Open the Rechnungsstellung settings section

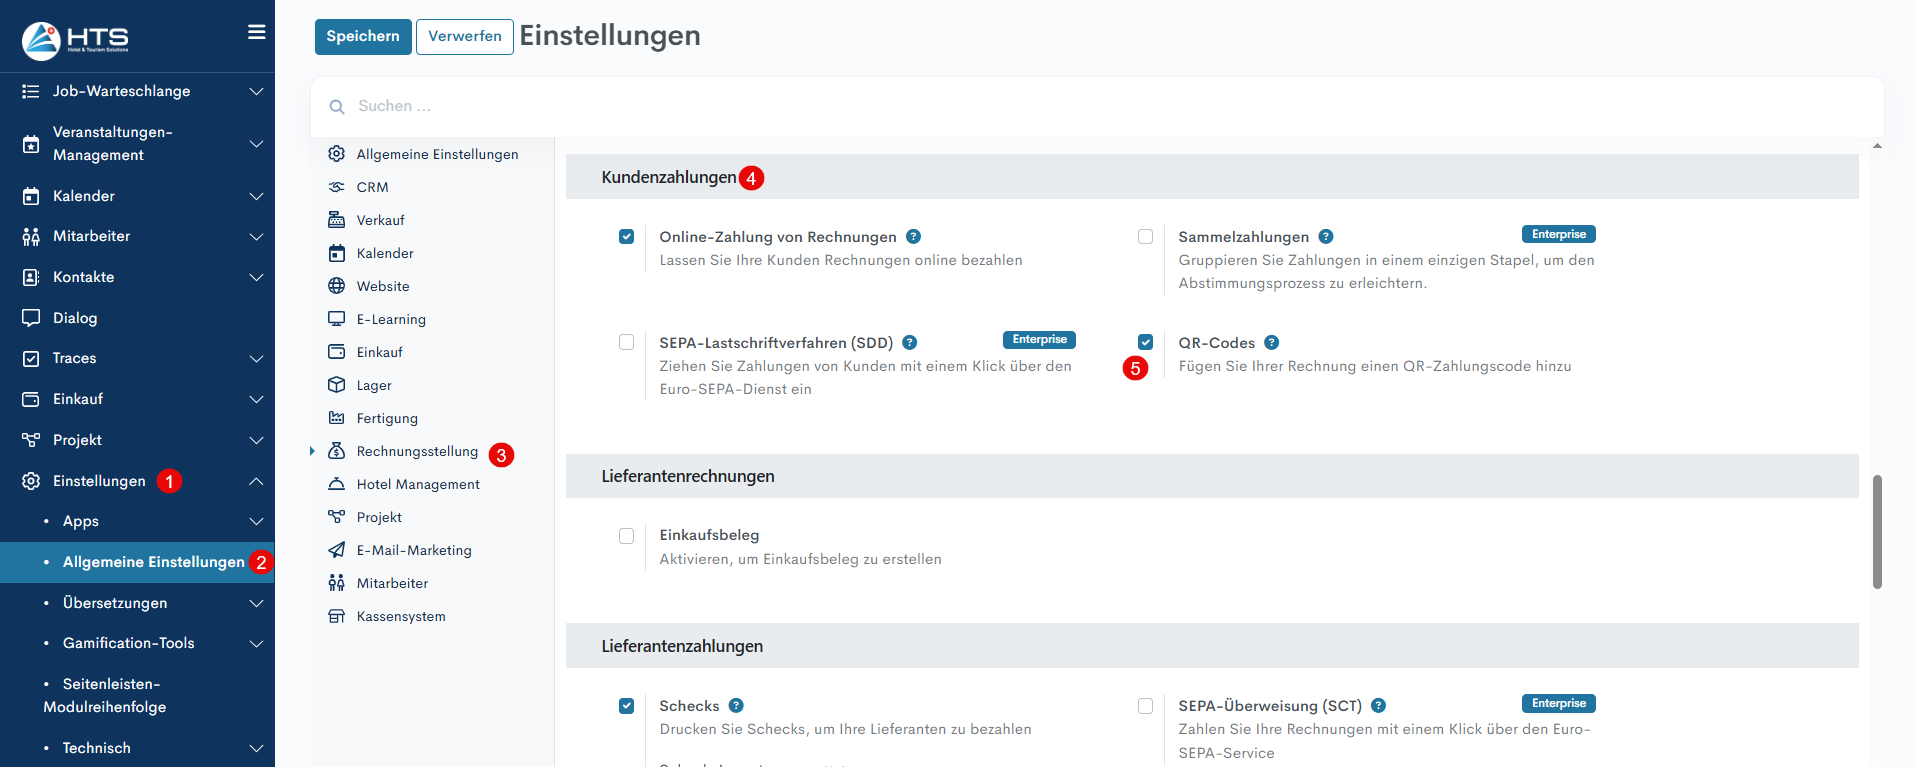[x=417, y=452]
